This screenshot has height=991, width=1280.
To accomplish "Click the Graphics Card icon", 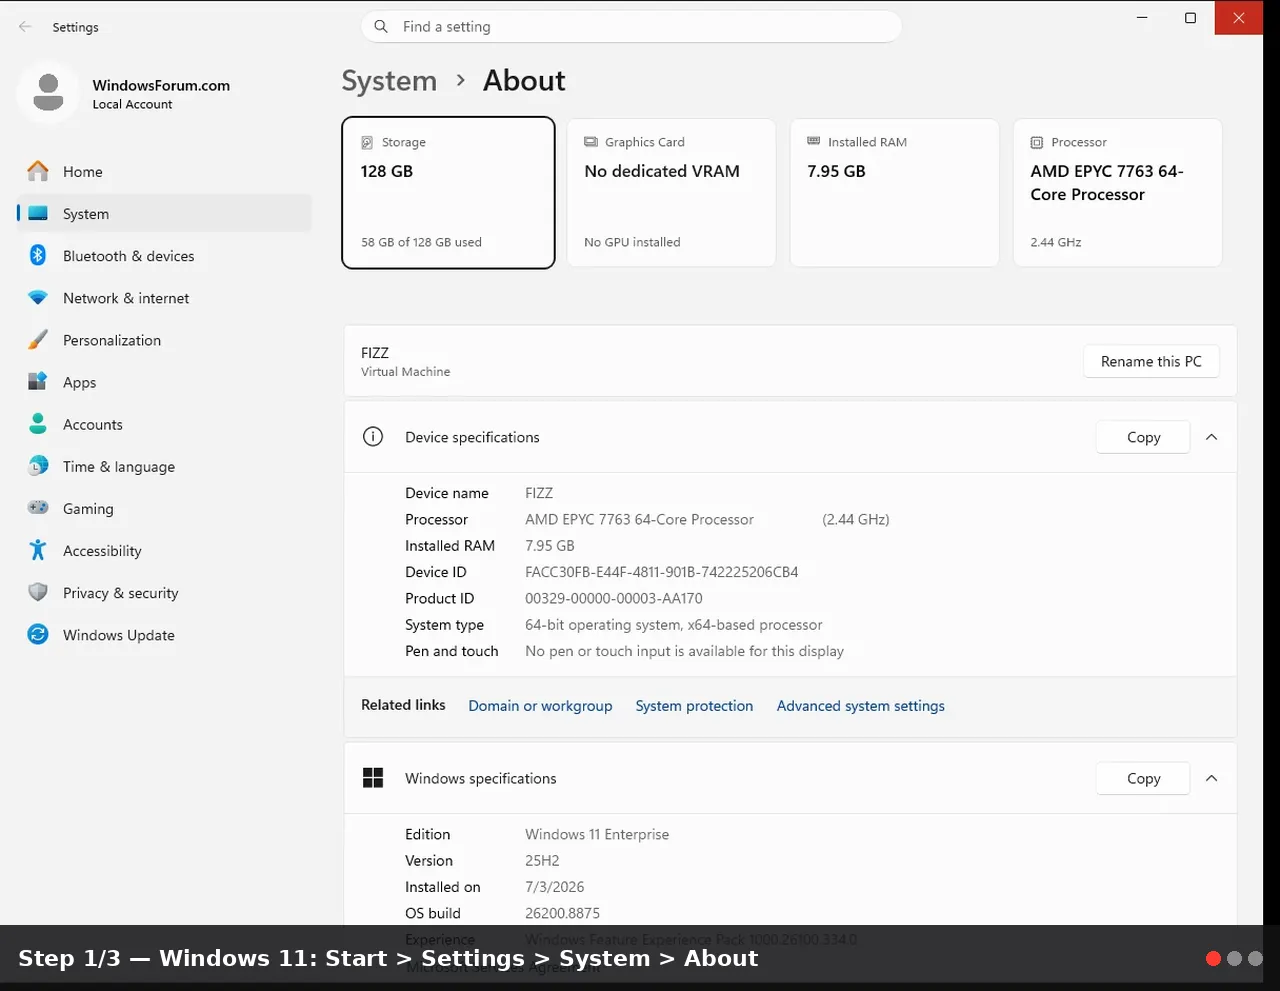I will (591, 142).
